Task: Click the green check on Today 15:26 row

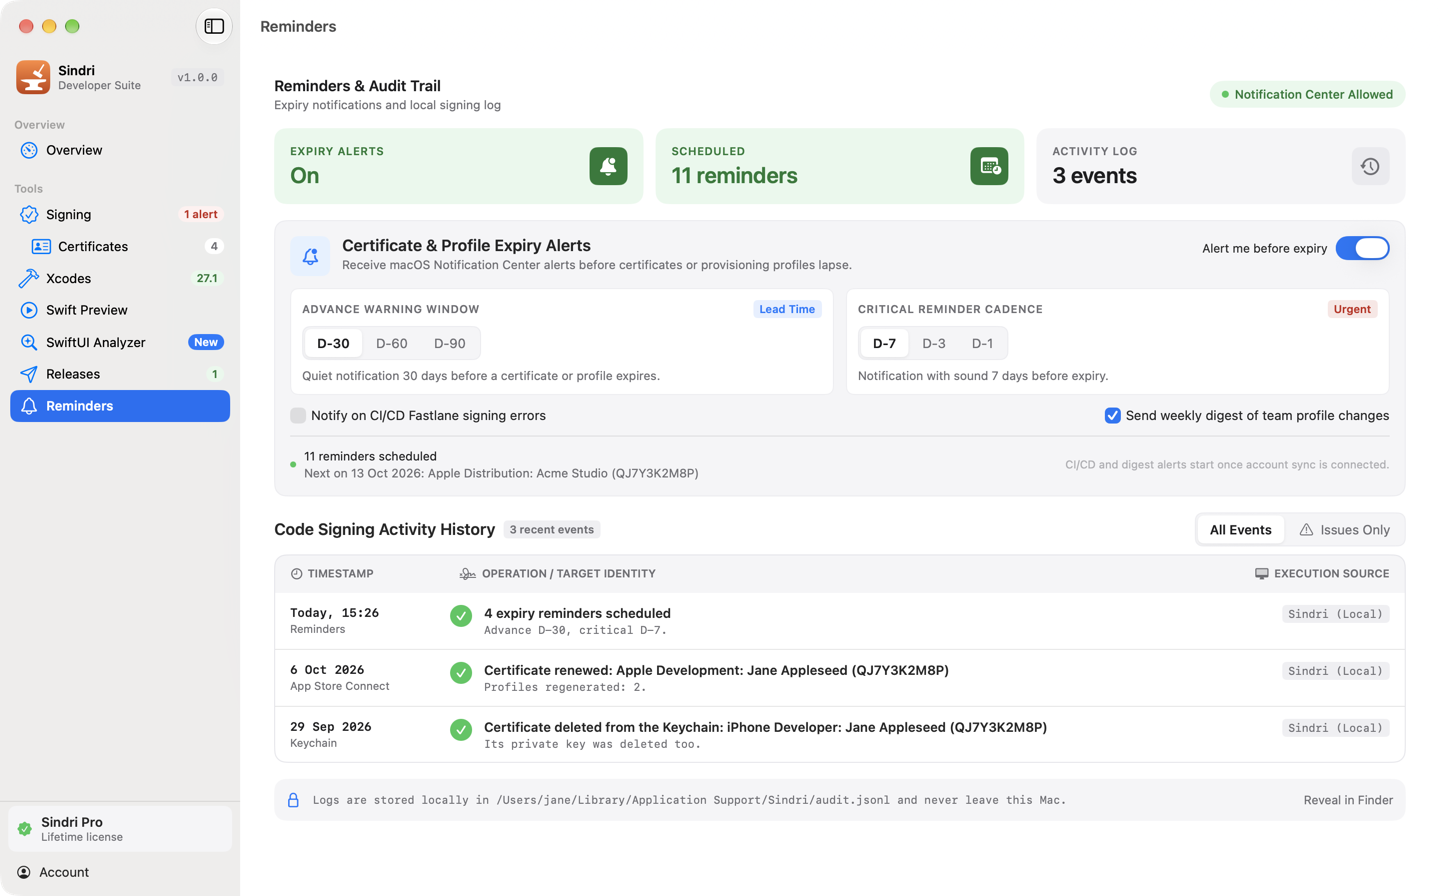Action: point(461,616)
